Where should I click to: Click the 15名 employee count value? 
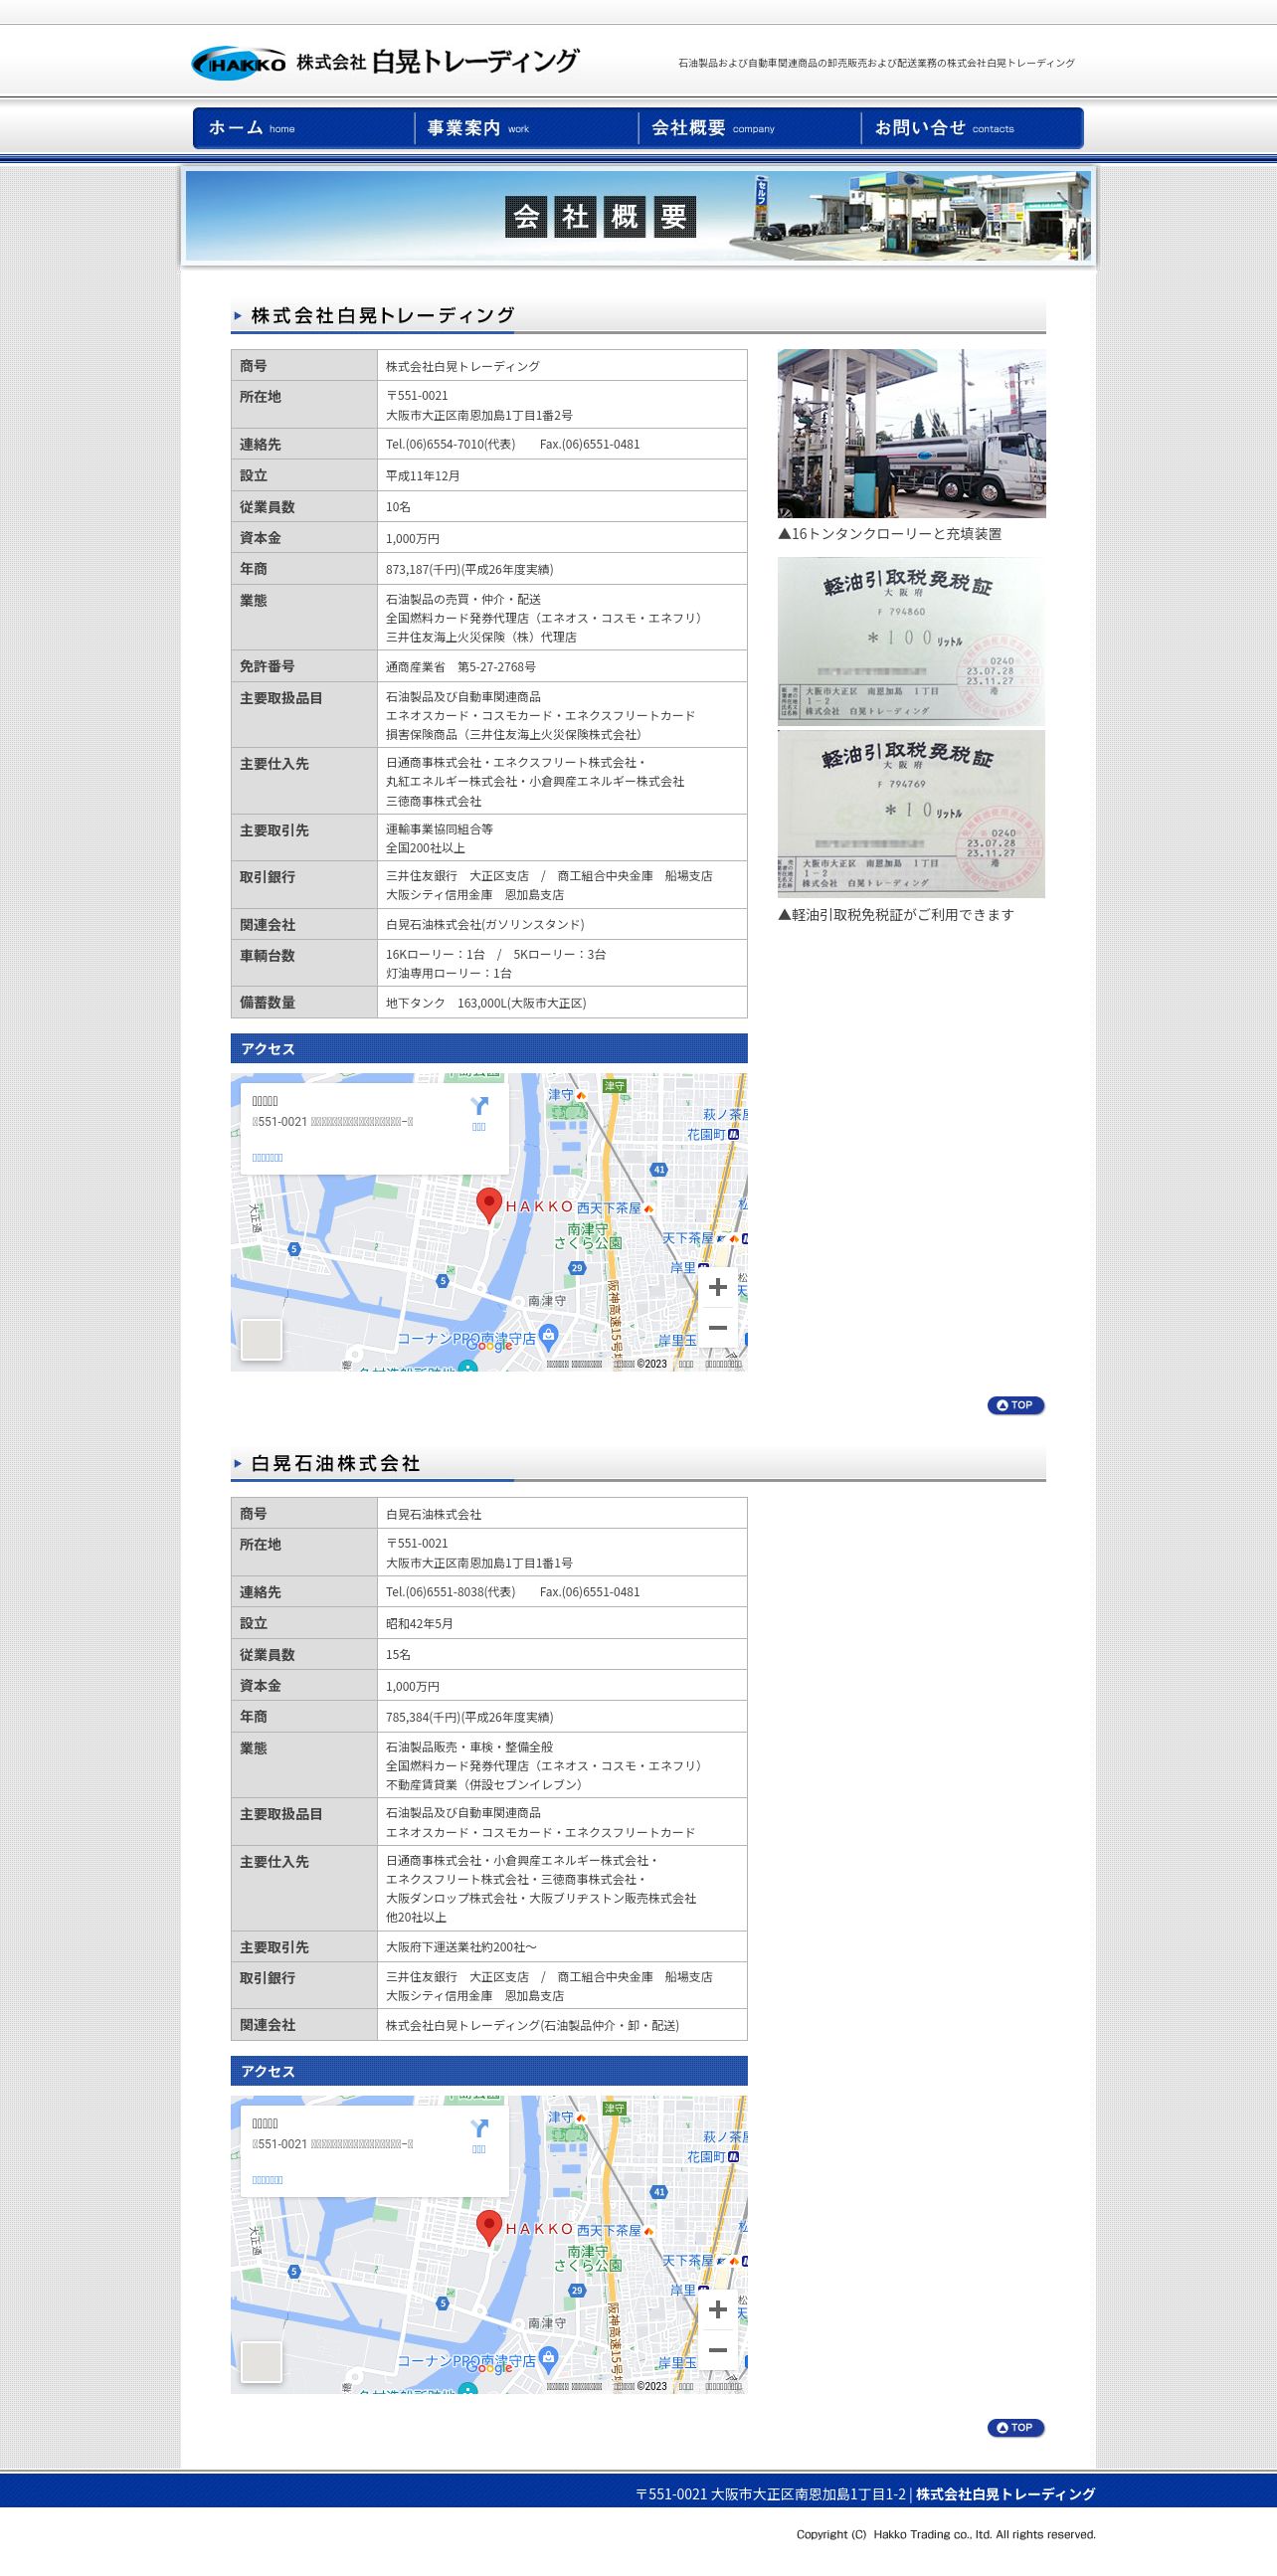398,1655
